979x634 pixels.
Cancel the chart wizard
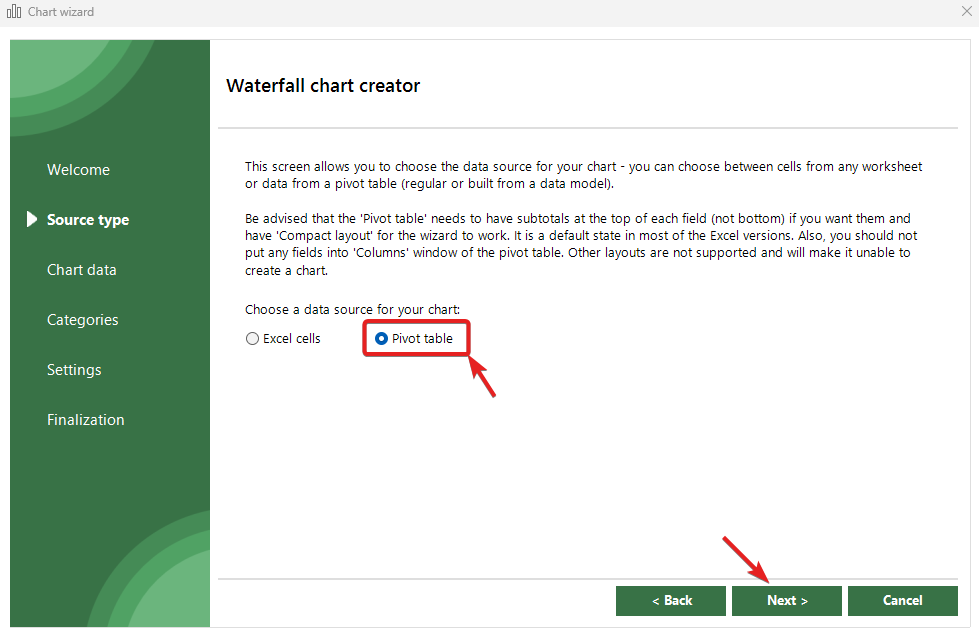click(902, 600)
